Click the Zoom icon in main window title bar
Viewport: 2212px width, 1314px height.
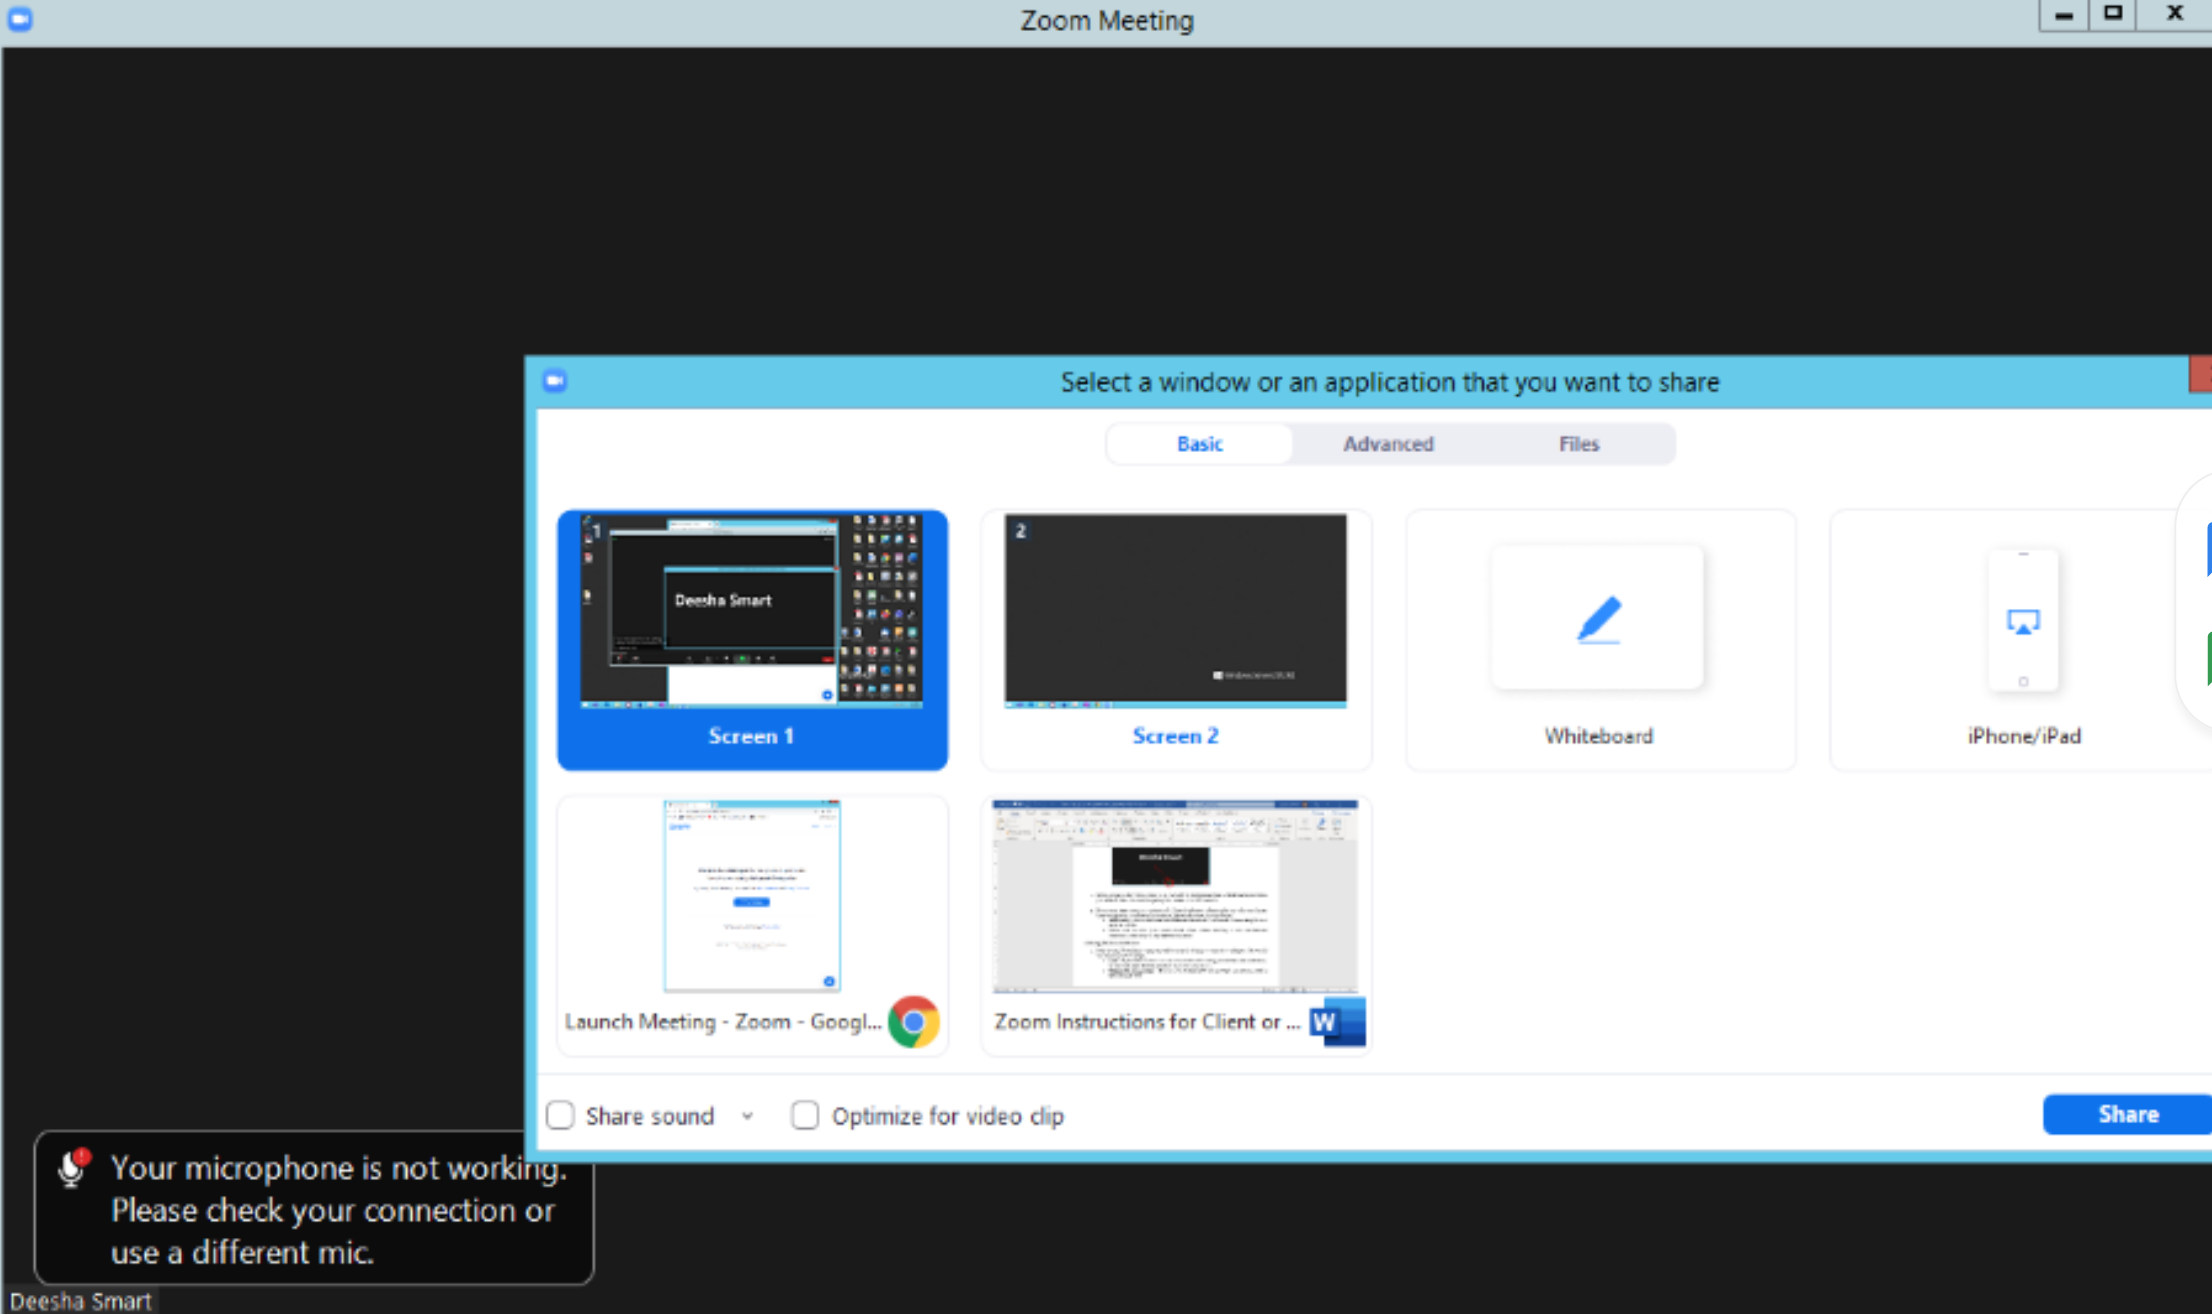[x=20, y=19]
